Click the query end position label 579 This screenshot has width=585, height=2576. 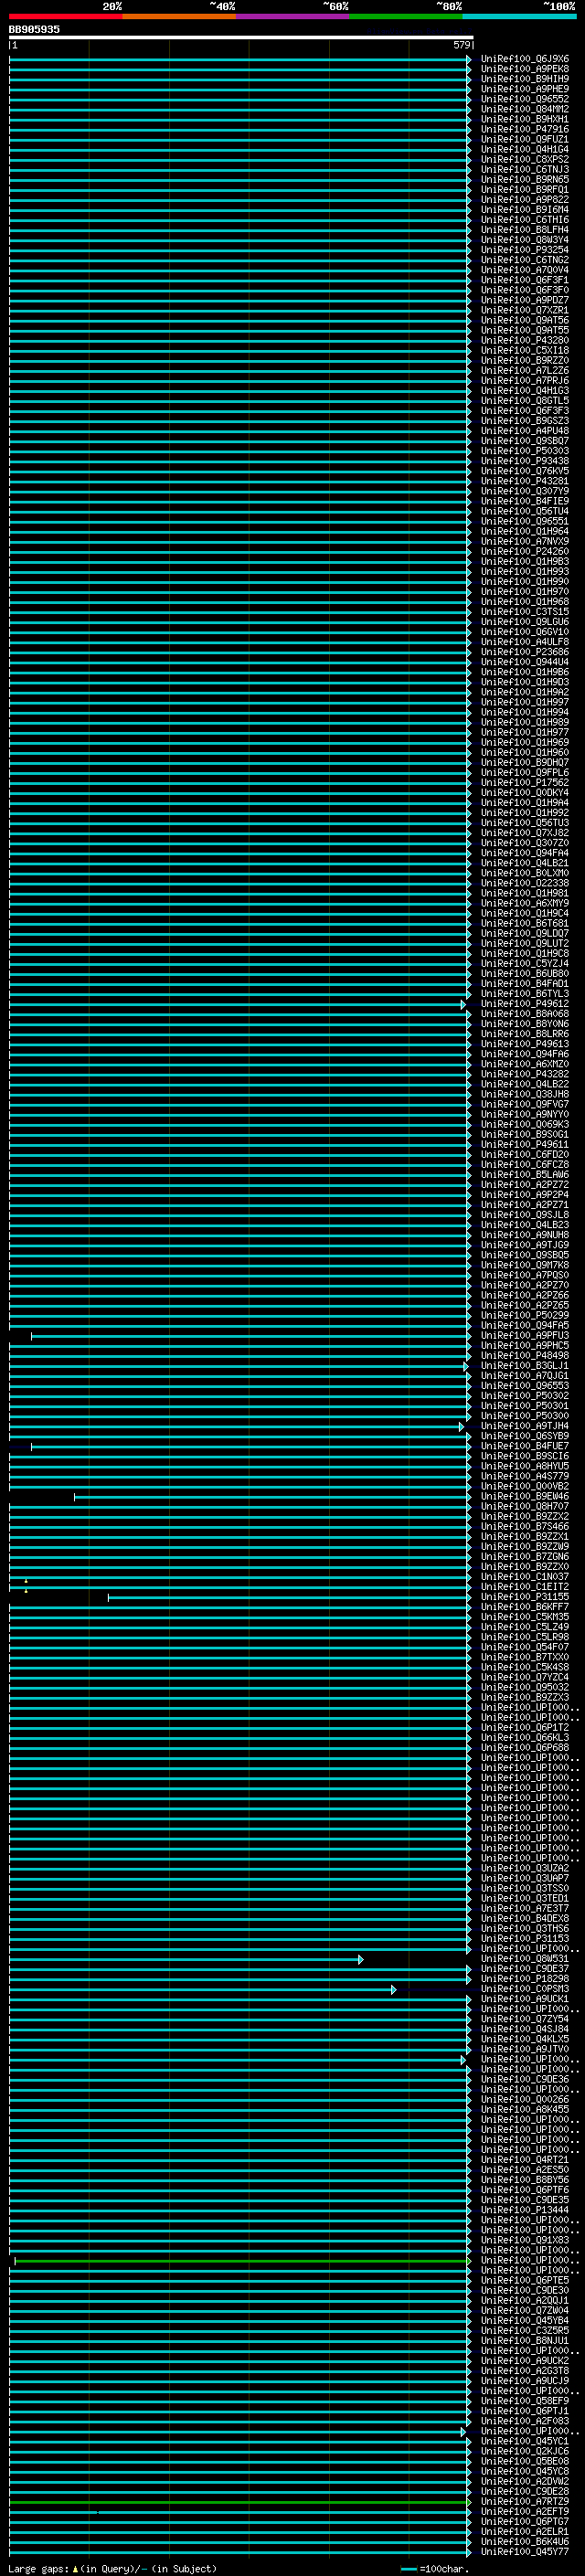pos(461,45)
